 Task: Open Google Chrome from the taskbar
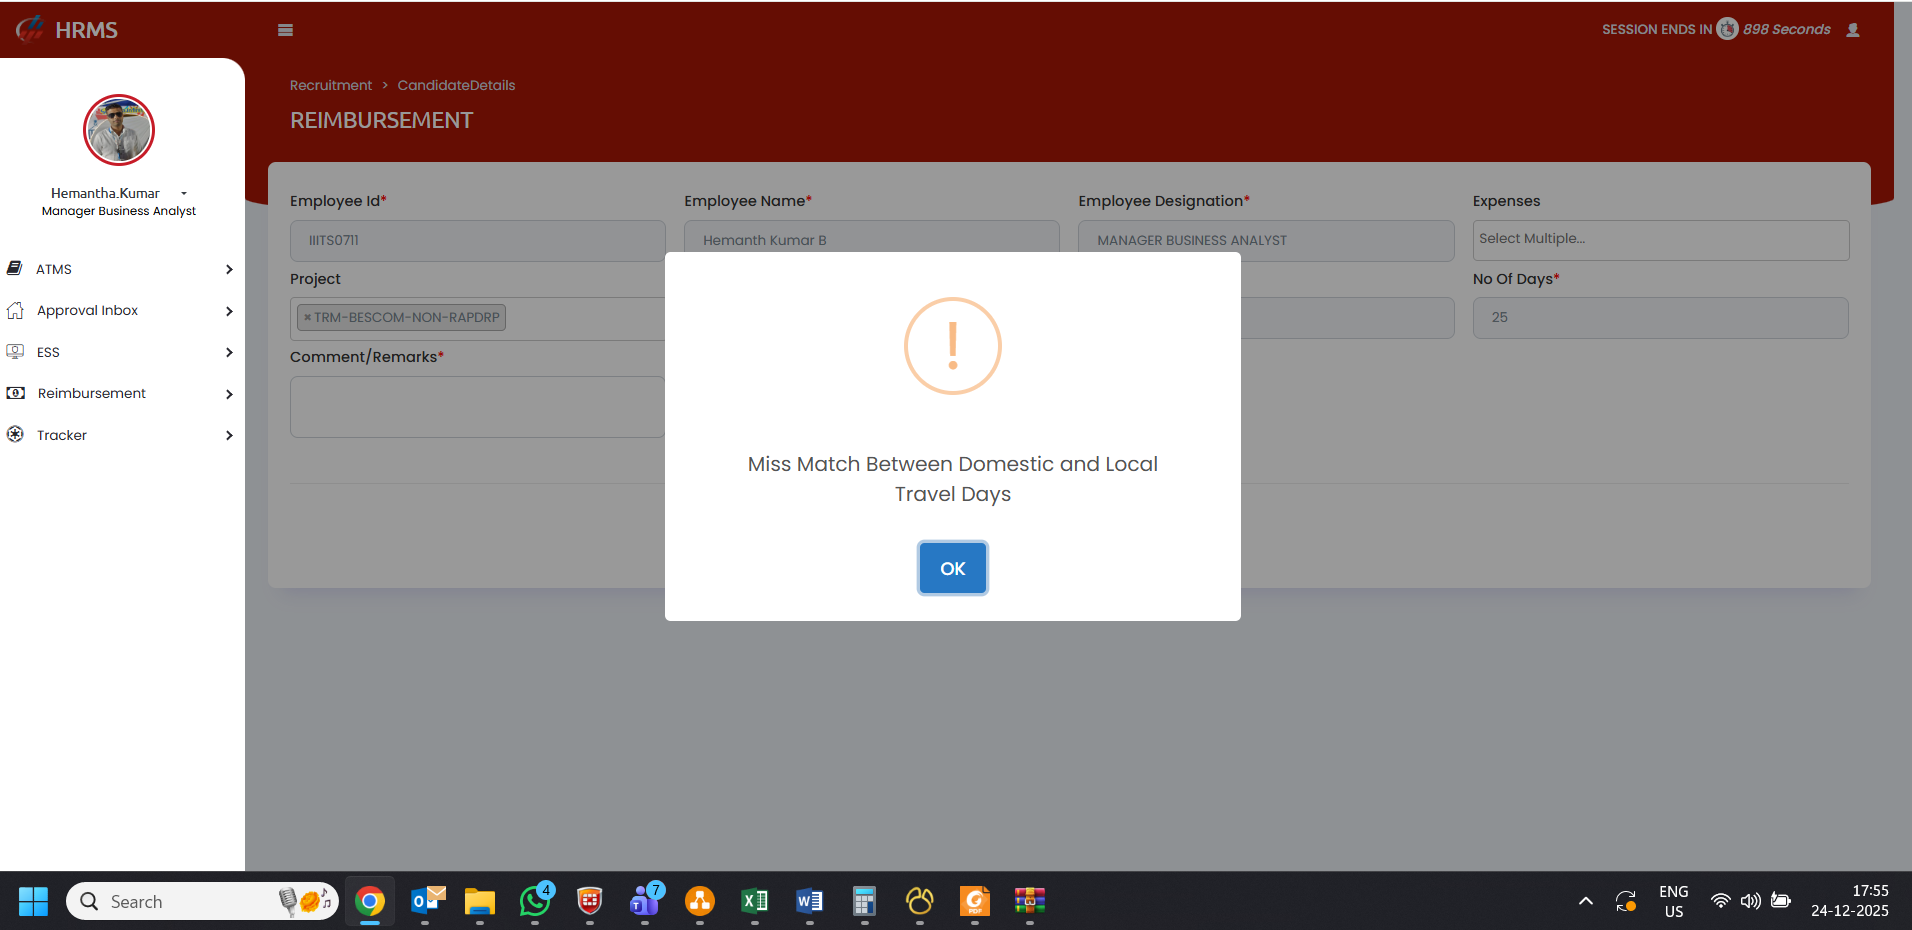370,901
